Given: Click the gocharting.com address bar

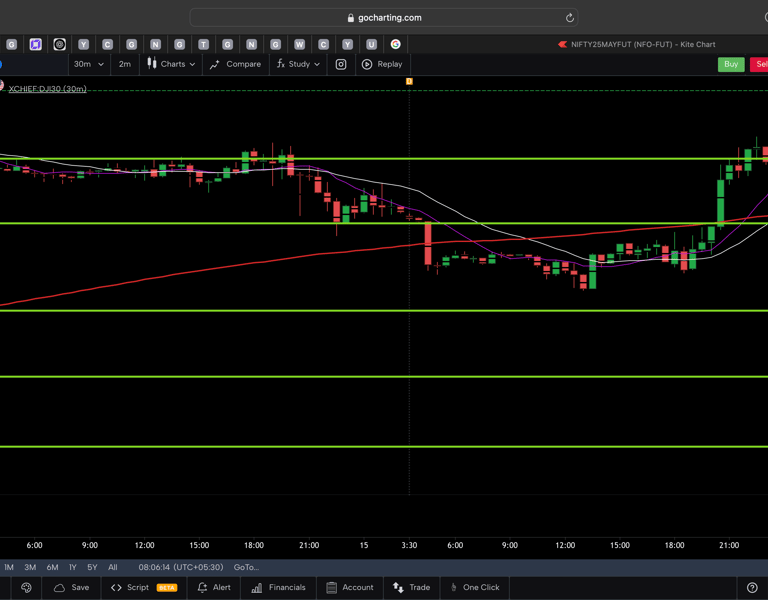Looking at the screenshot, I should pos(384,18).
